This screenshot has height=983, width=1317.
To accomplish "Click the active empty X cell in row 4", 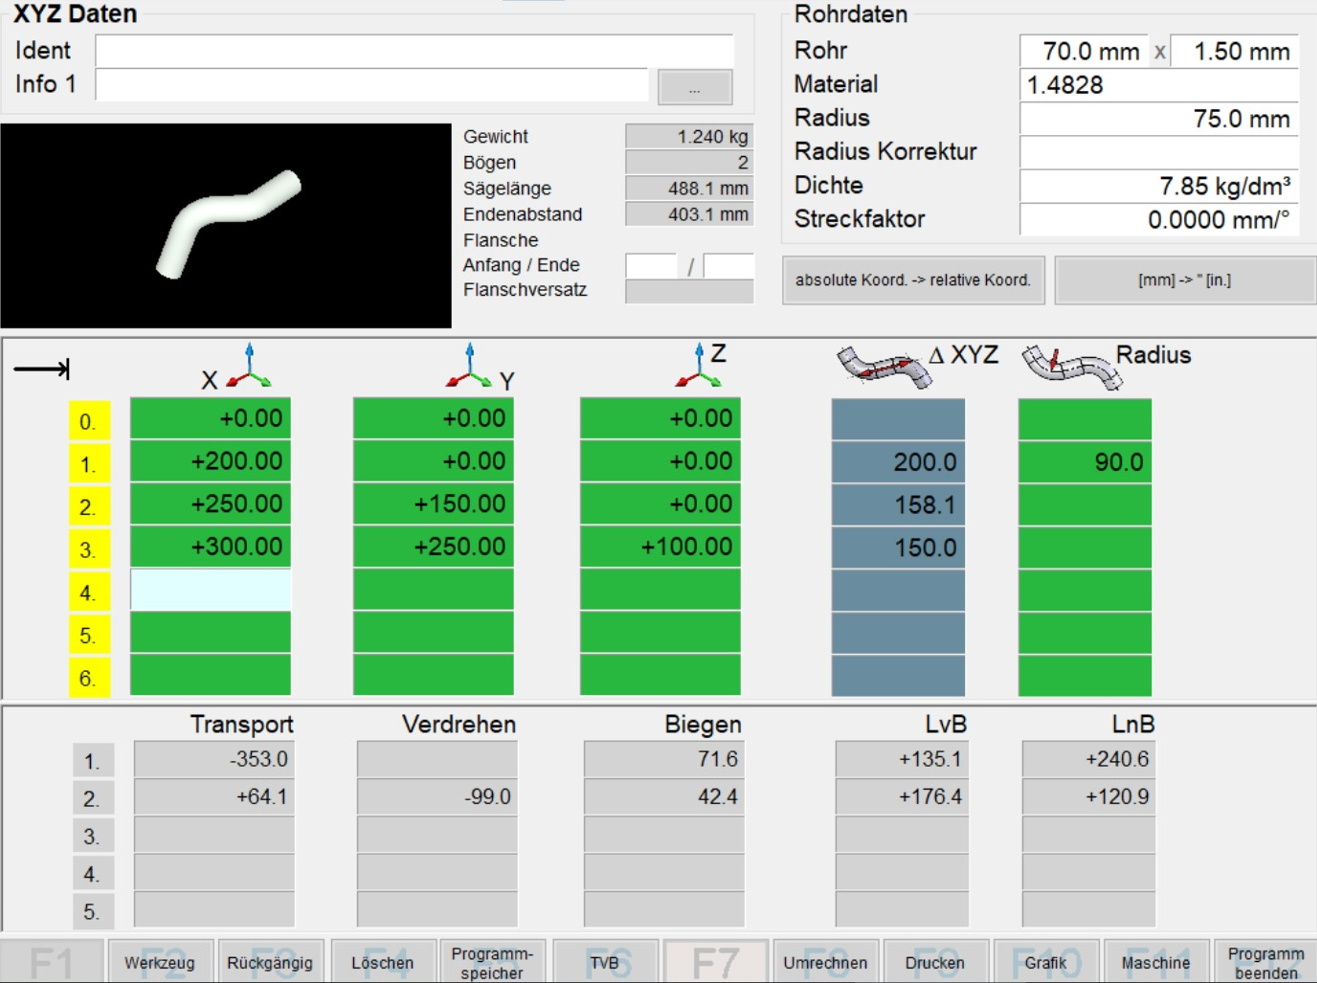I will click(x=210, y=590).
